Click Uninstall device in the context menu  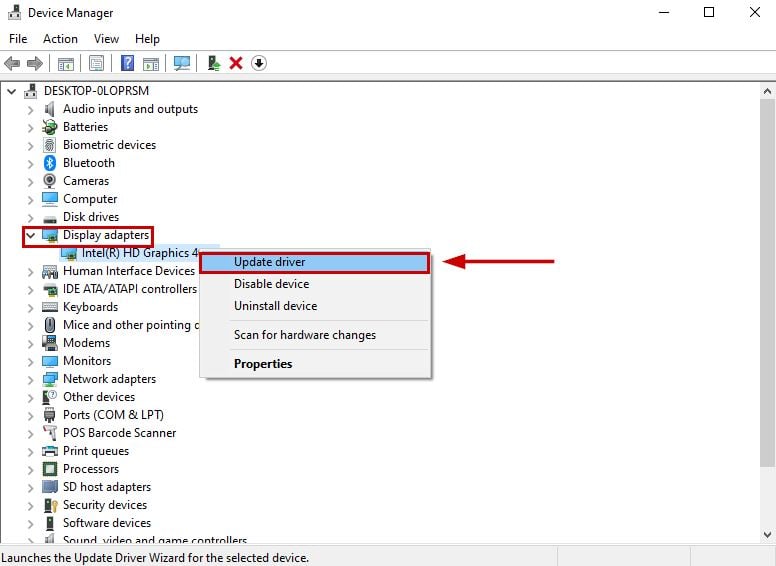[275, 306]
